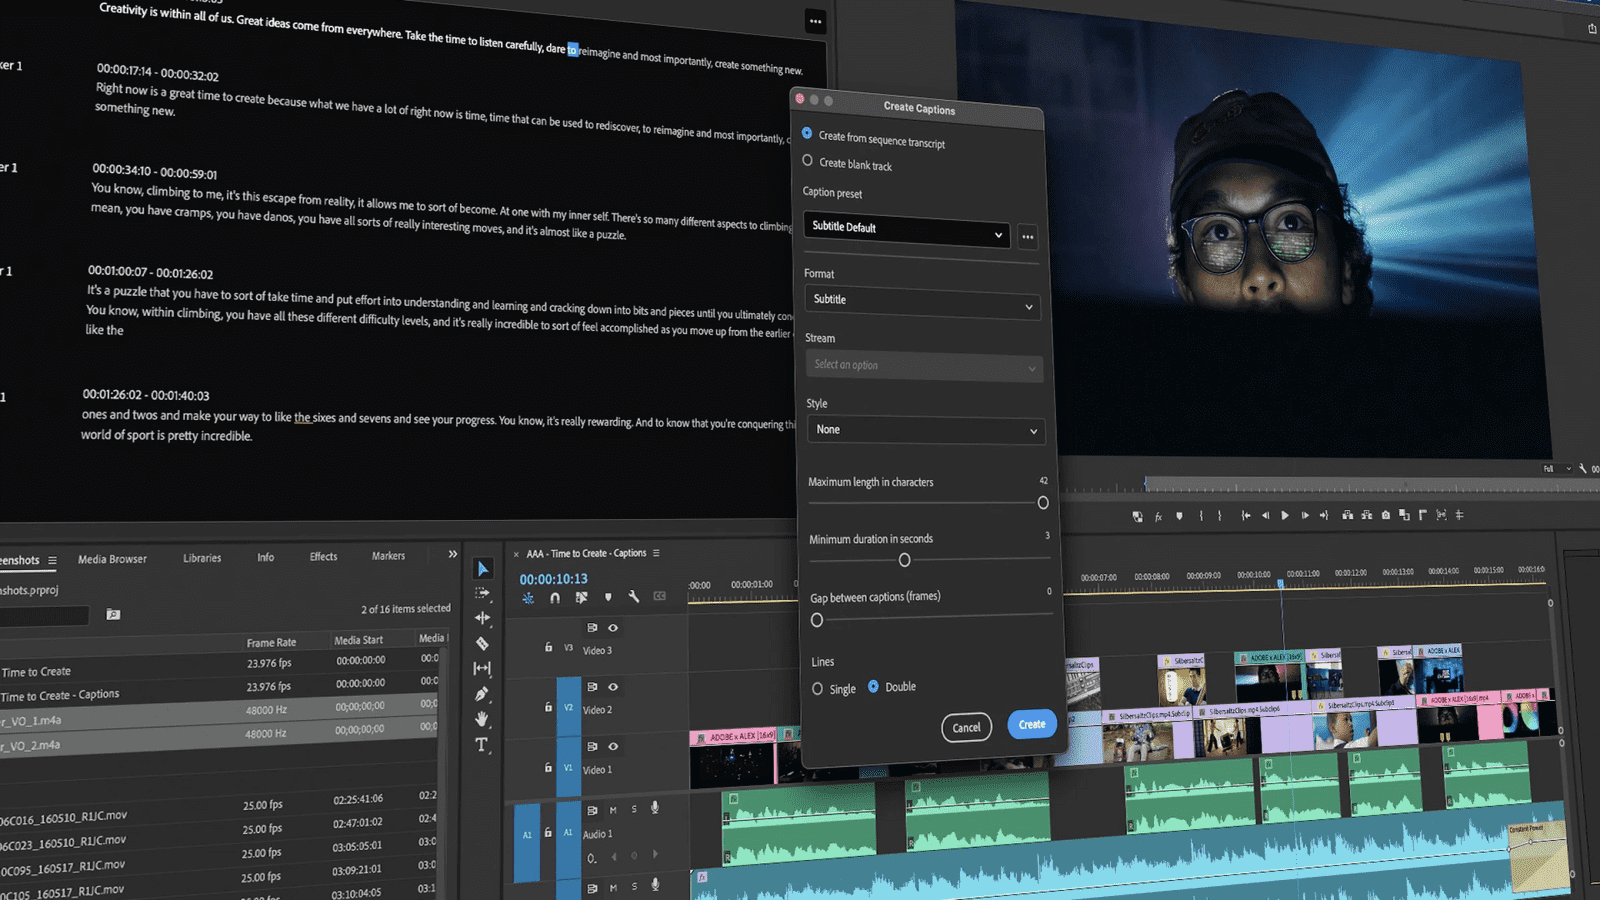The image size is (1600, 900).
Task: Click the Maximum length in characters slider handle
Action: click(x=1043, y=503)
